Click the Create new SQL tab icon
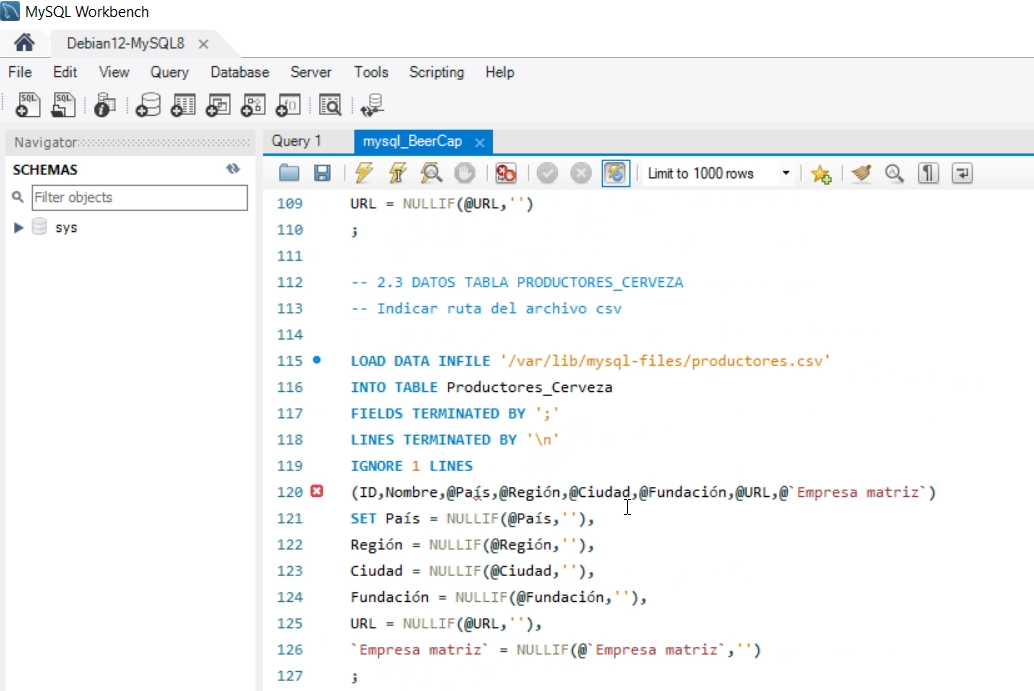The image size is (1034, 691). pyautogui.click(x=28, y=104)
